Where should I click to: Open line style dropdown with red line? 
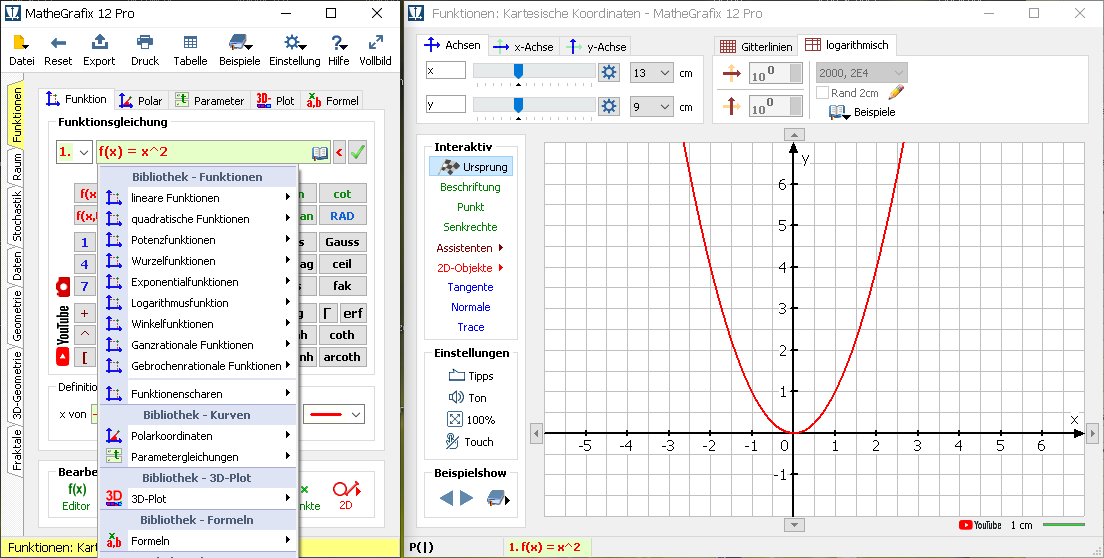[334, 414]
